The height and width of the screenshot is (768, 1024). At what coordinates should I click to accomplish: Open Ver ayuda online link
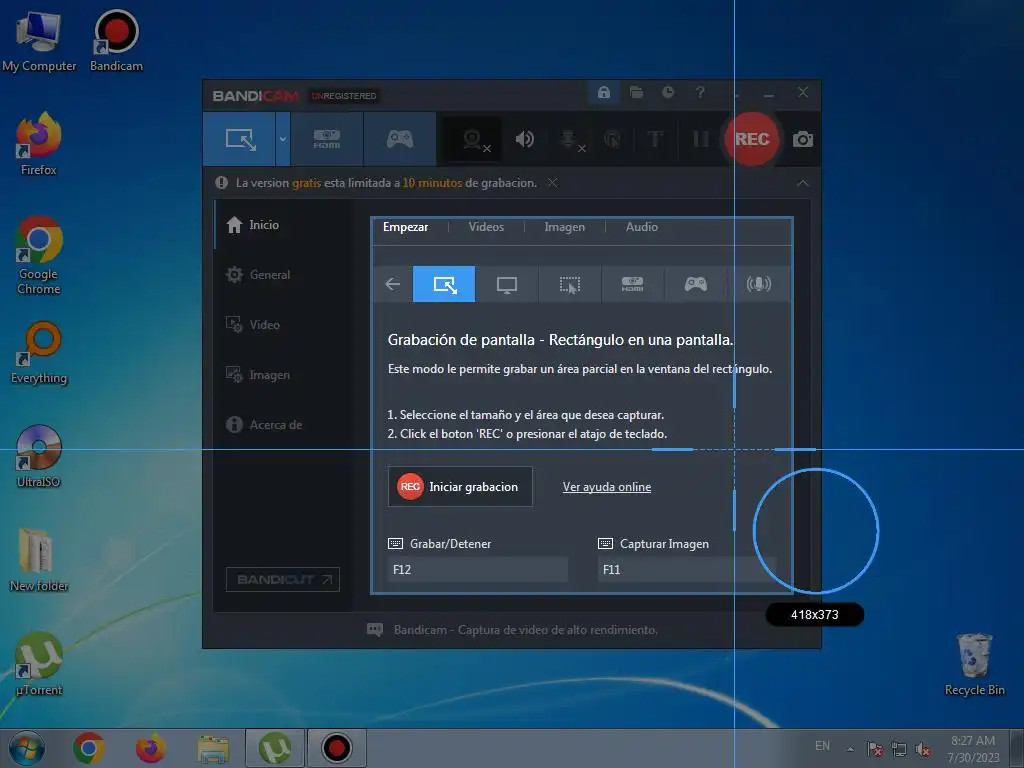[x=607, y=487]
